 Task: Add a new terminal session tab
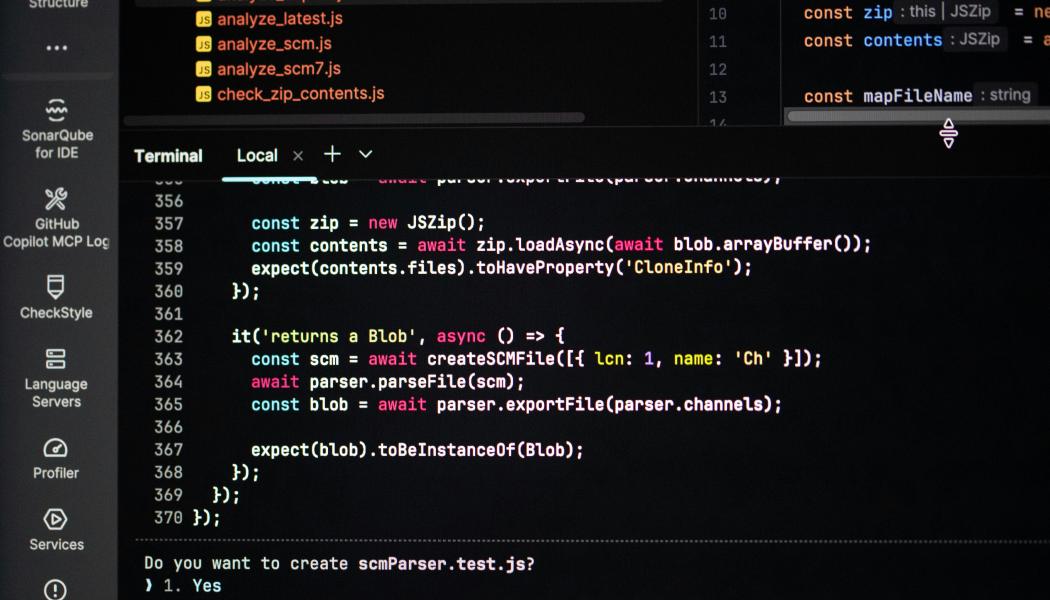pyautogui.click(x=332, y=154)
